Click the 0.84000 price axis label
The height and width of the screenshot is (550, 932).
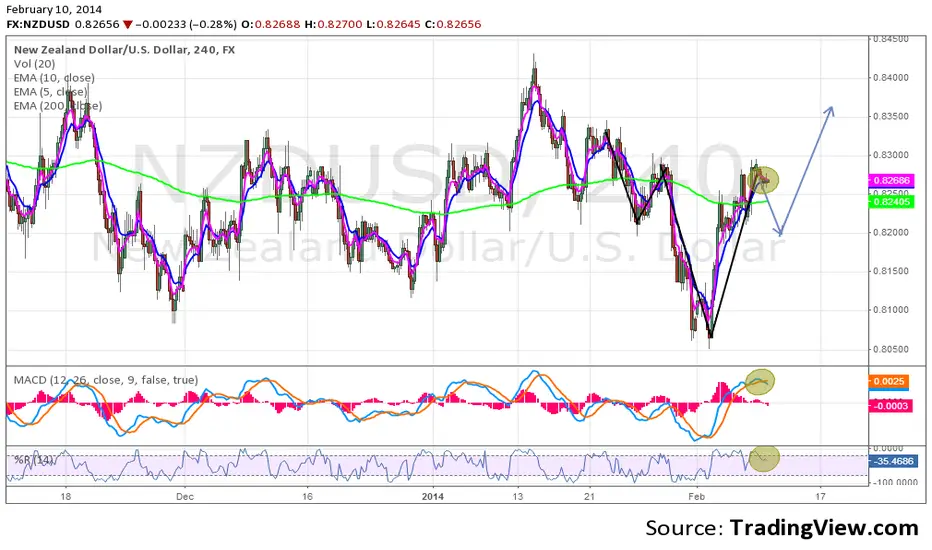pyautogui.click(x=890, y=77)
